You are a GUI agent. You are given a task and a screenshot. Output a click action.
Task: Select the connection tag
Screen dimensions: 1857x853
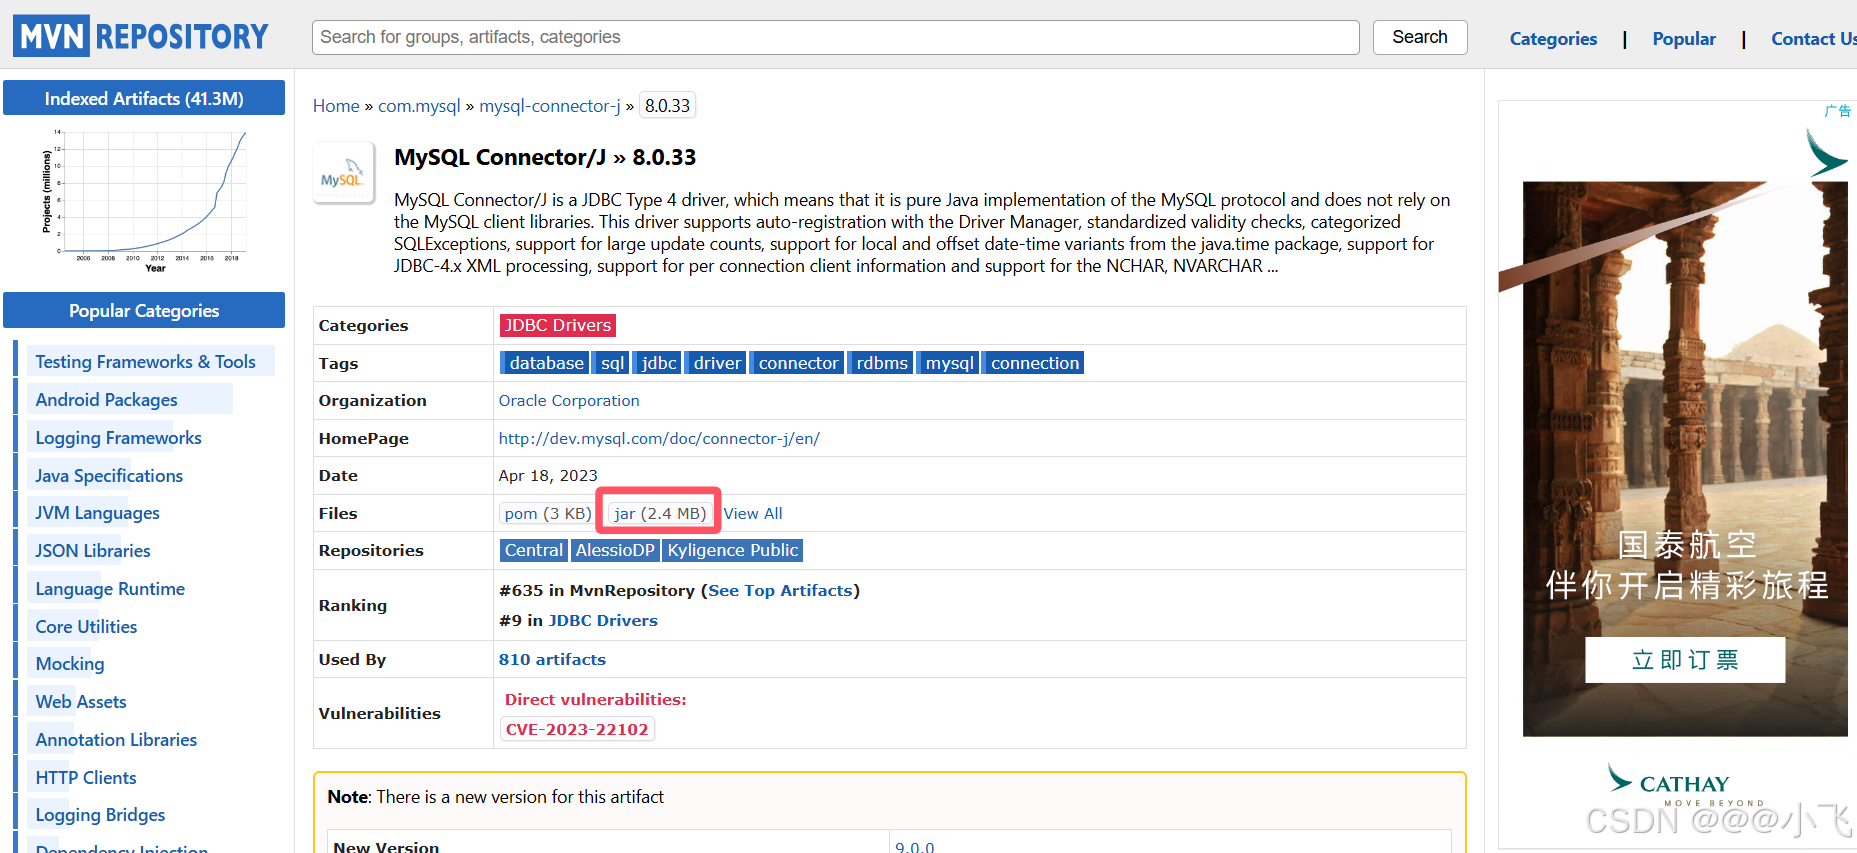(x=1035, y=363)
